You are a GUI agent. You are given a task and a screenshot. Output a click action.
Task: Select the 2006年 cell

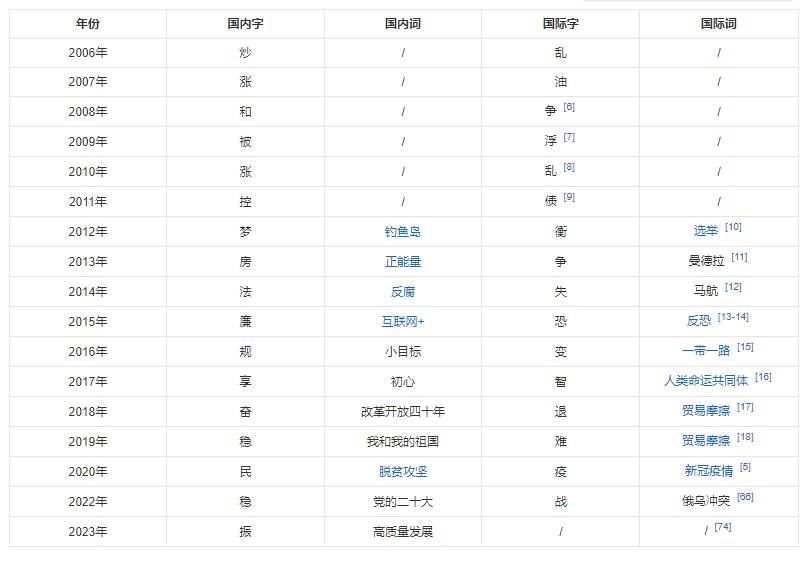(x=88, y=53)
